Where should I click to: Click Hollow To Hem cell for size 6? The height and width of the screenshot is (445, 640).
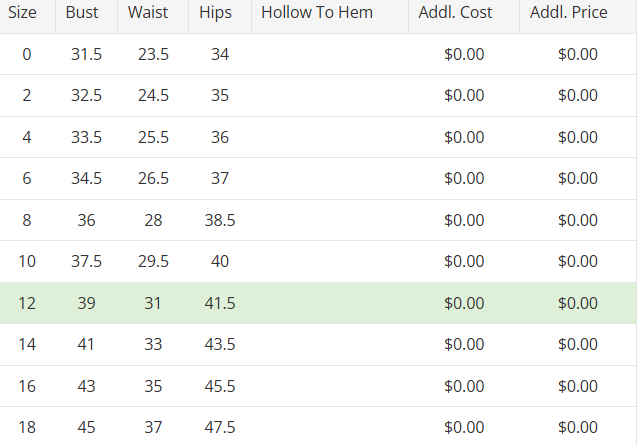point(330,178)
